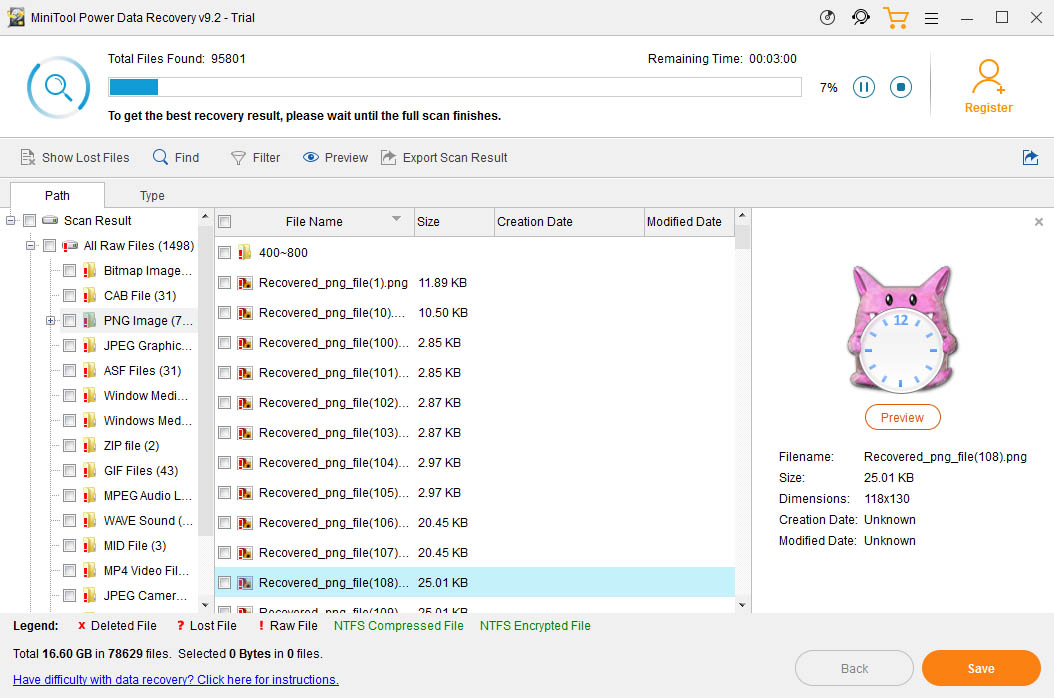Tick the Recovered_png_file(1).png checkbox

pos(225,283)
